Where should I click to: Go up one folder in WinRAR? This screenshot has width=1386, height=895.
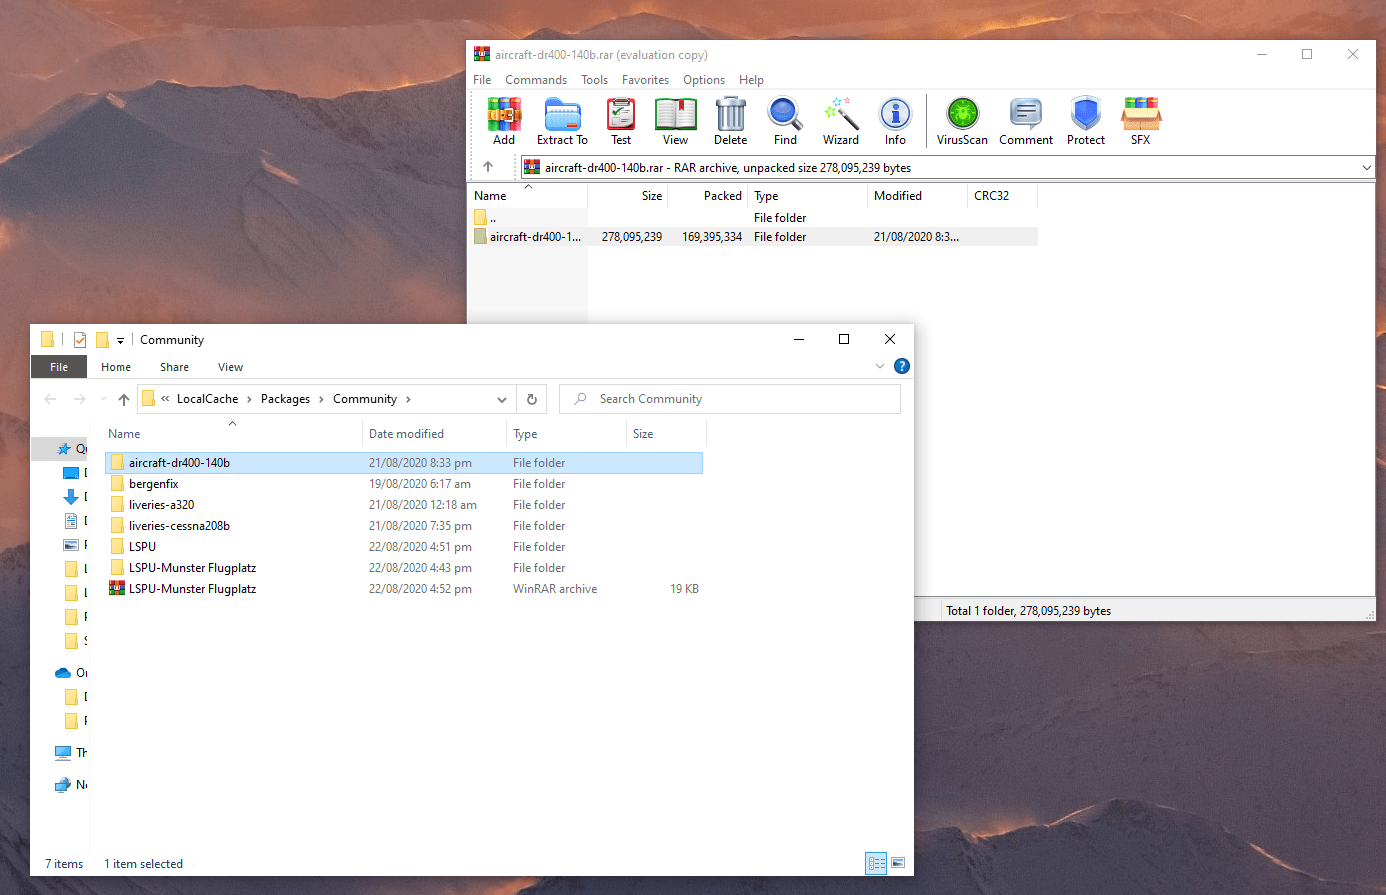click(x=488, y=167)
